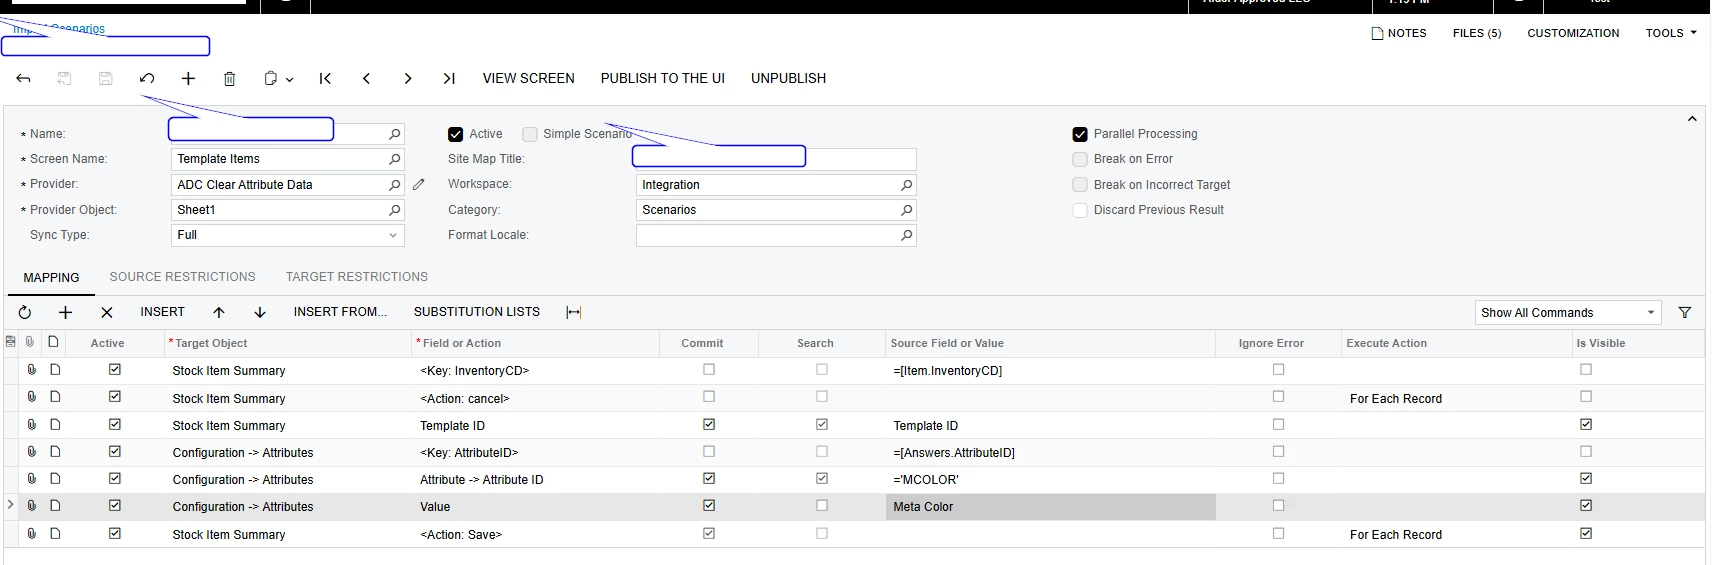Click the =[Item.InventoryCD] source value cell
Viewport: 1715px width, 565px height.
click(x=1050, y=371)
